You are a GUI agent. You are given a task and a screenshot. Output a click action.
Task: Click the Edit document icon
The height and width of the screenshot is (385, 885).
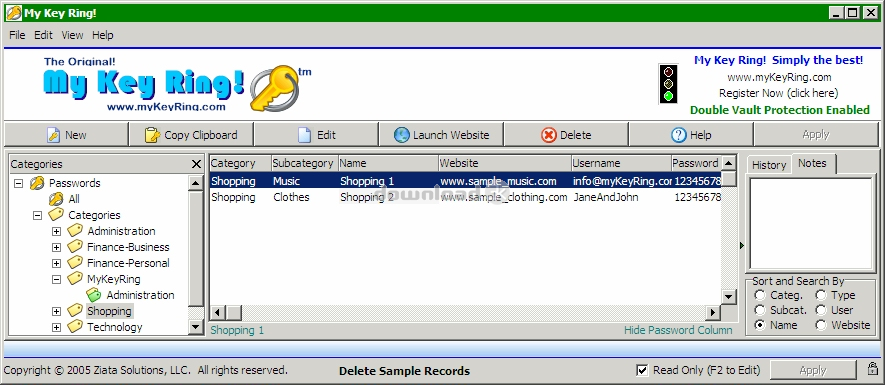pos(305,135)
